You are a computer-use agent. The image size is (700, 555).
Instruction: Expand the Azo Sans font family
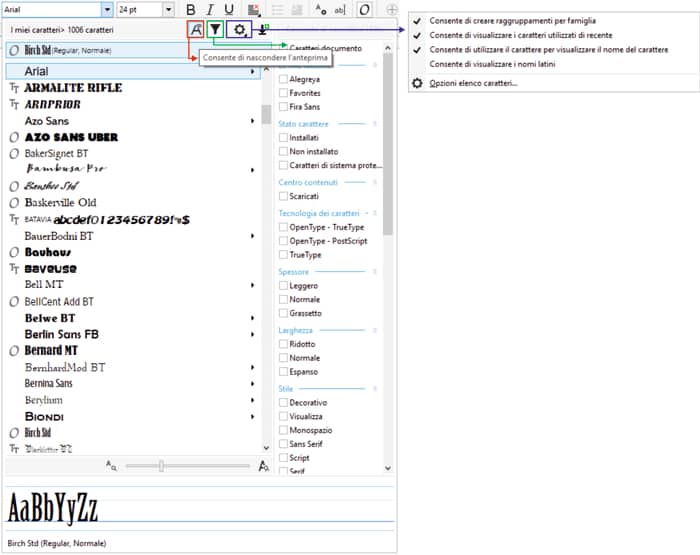(x=251, y=121)
